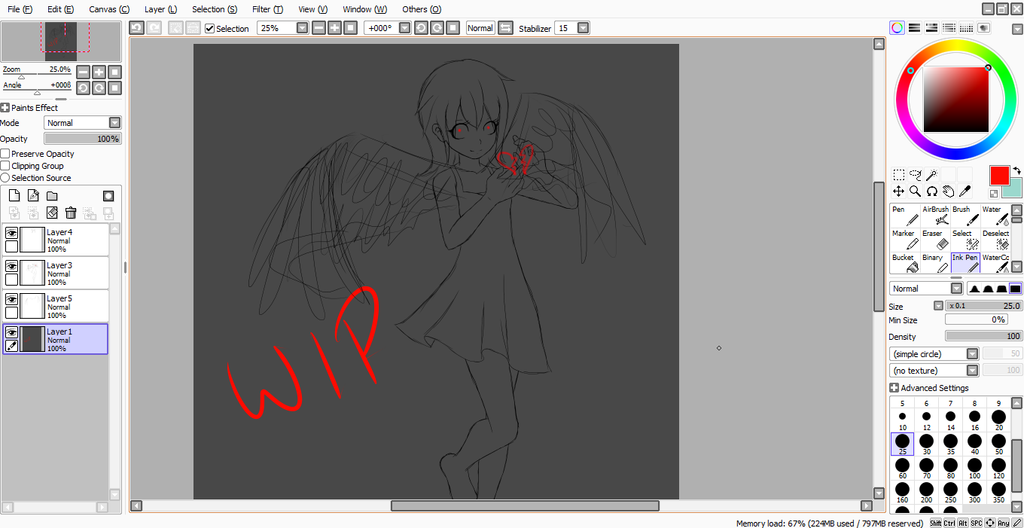The width and height of the screenshot is (1024, 528).
Task: Enable Preserve Opacity checkbox
Action: point(5,154)
